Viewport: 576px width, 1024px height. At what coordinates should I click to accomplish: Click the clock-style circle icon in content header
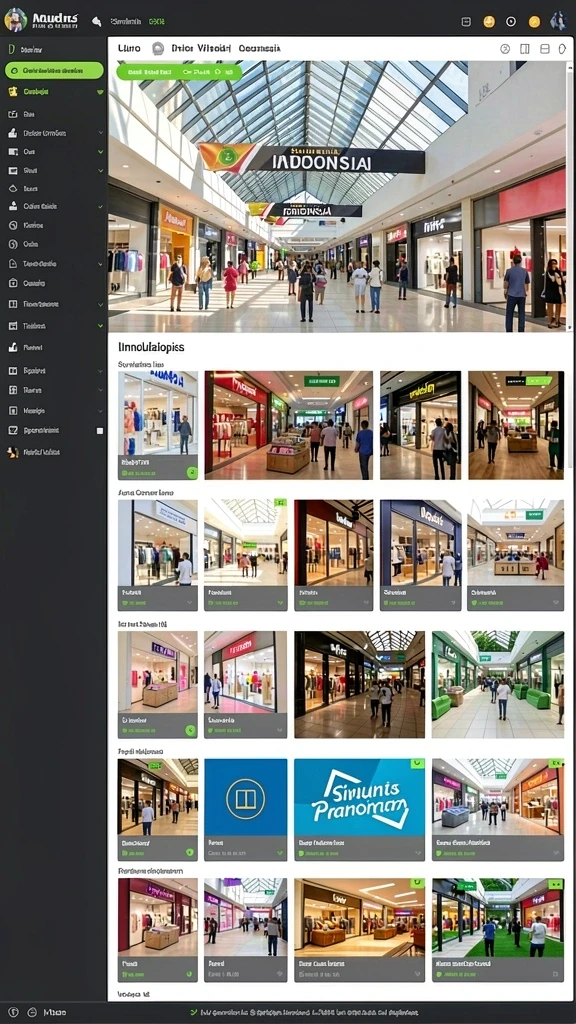point(505,49)
